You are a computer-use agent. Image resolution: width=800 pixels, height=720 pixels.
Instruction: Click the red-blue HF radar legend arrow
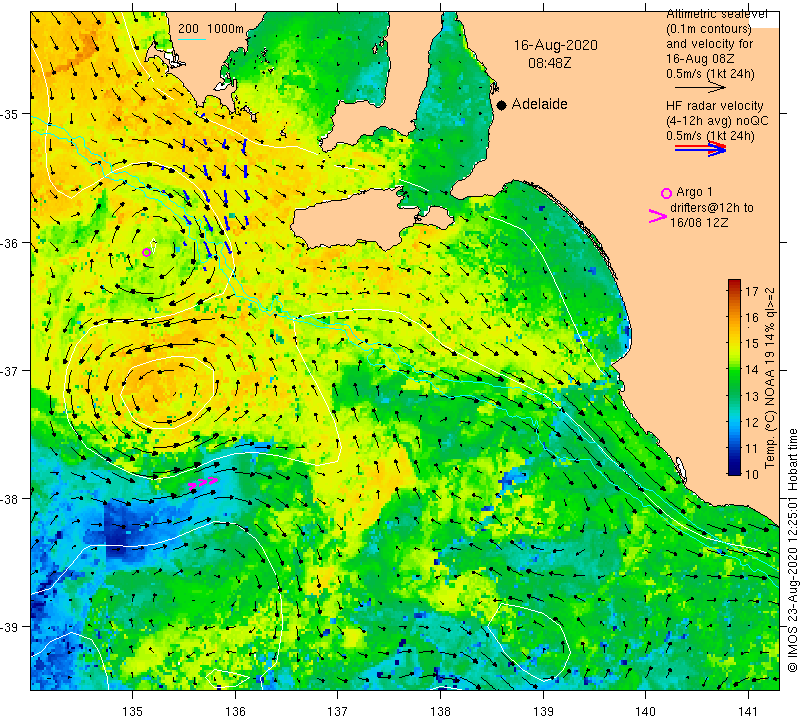(700, 148)
